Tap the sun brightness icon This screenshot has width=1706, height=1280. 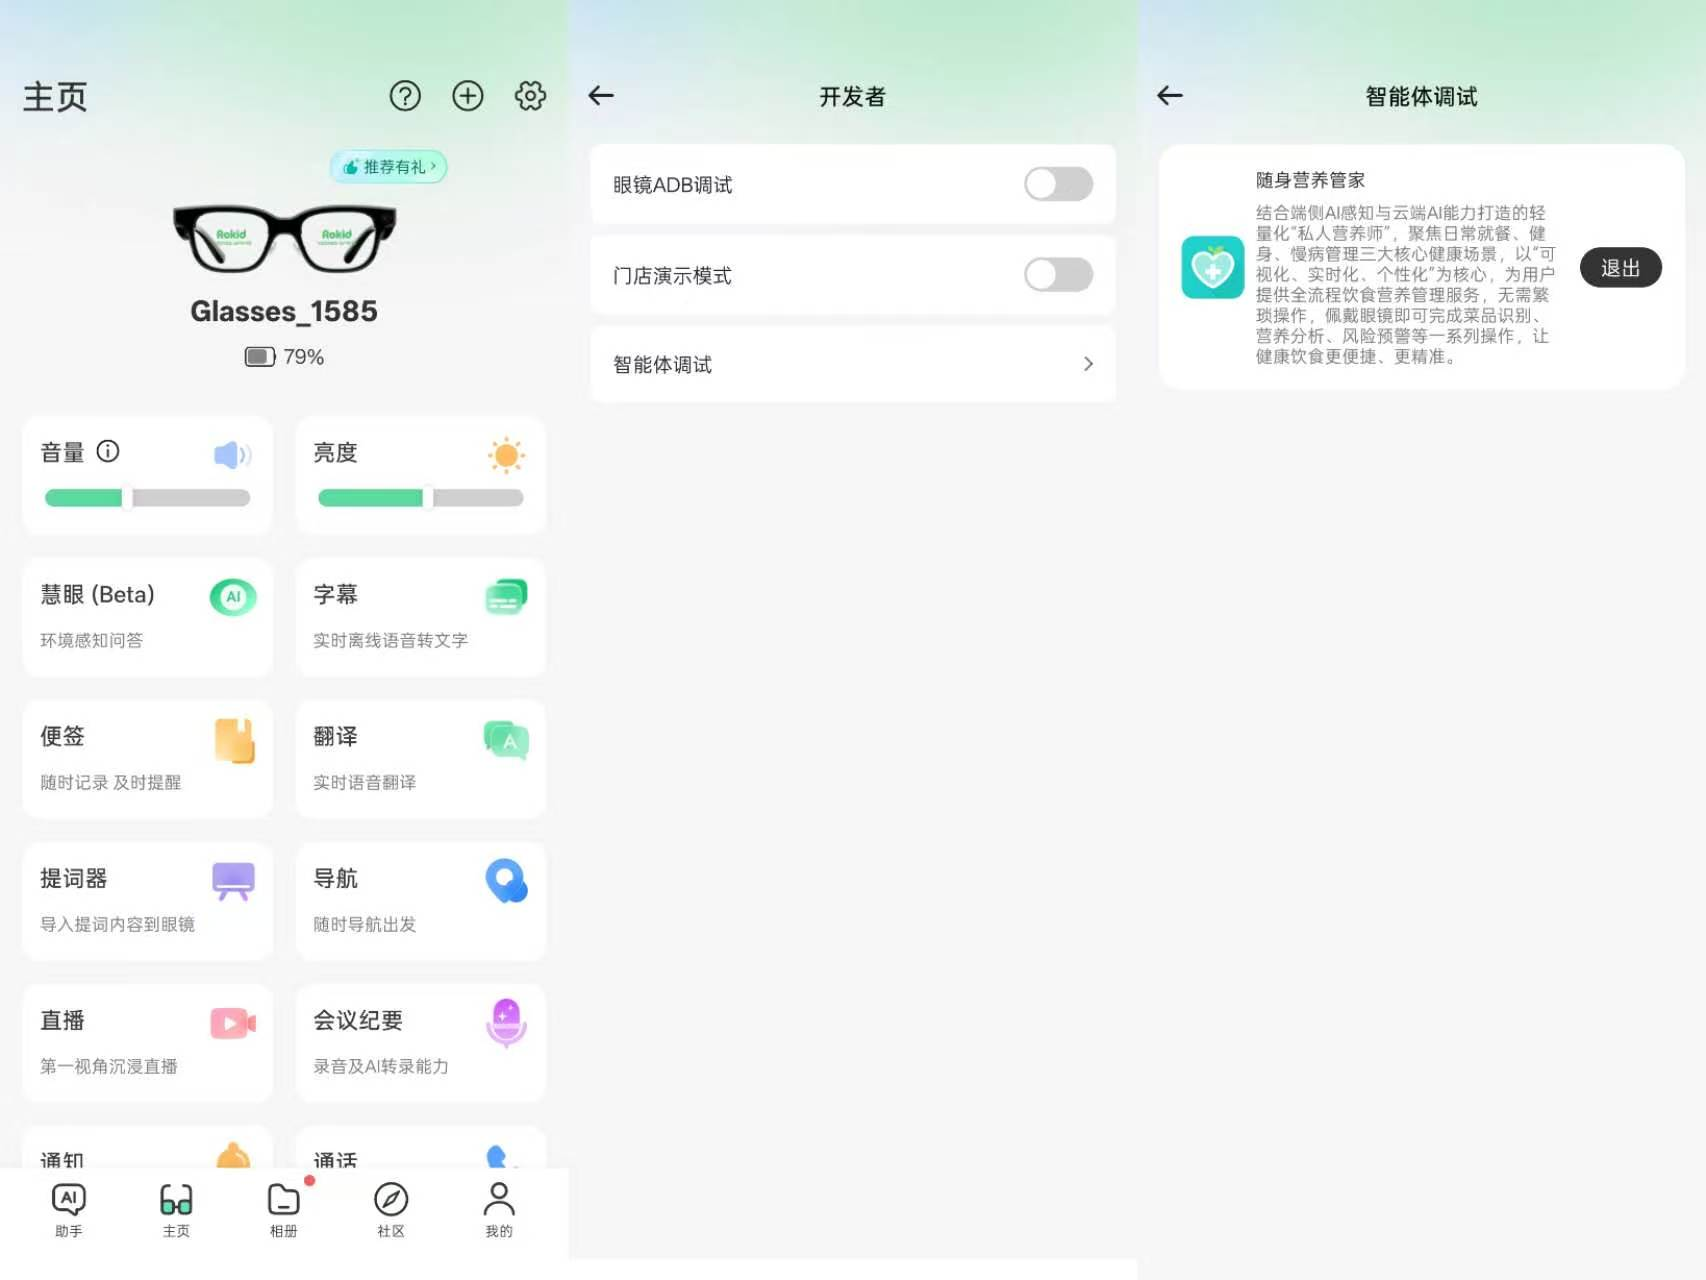(506, 455)
